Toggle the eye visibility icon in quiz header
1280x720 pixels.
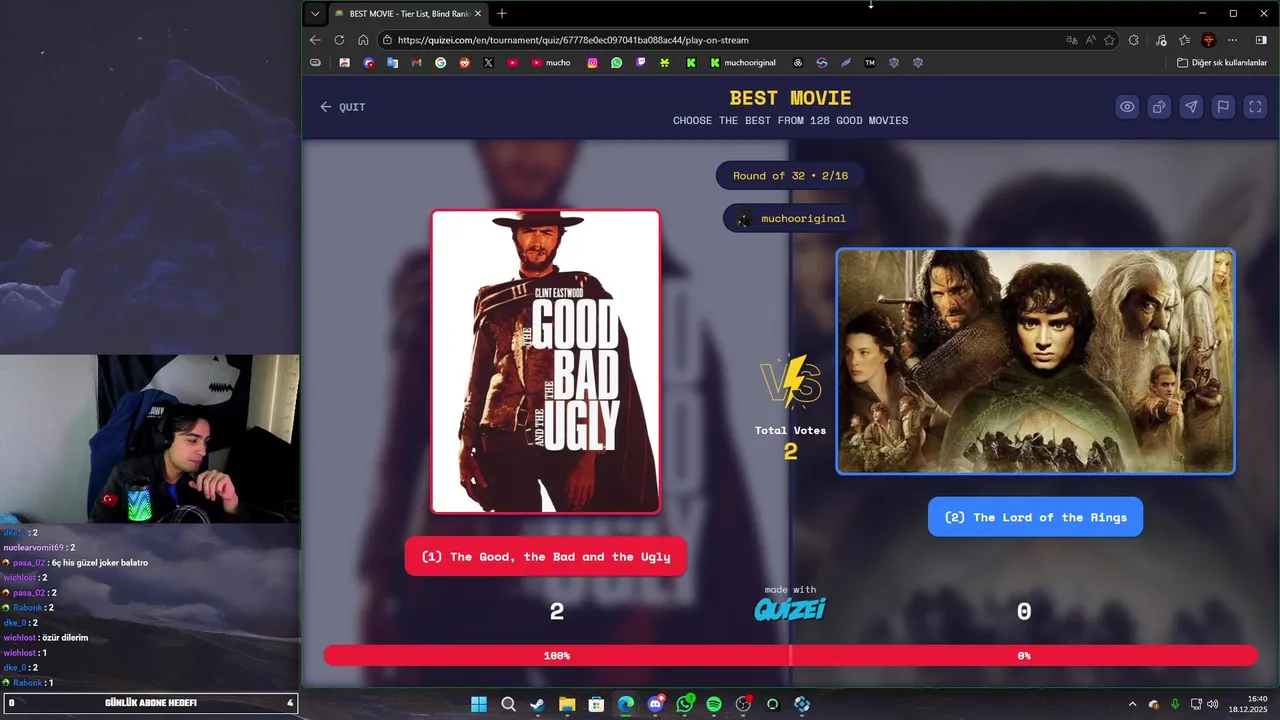click(1127, 107)
